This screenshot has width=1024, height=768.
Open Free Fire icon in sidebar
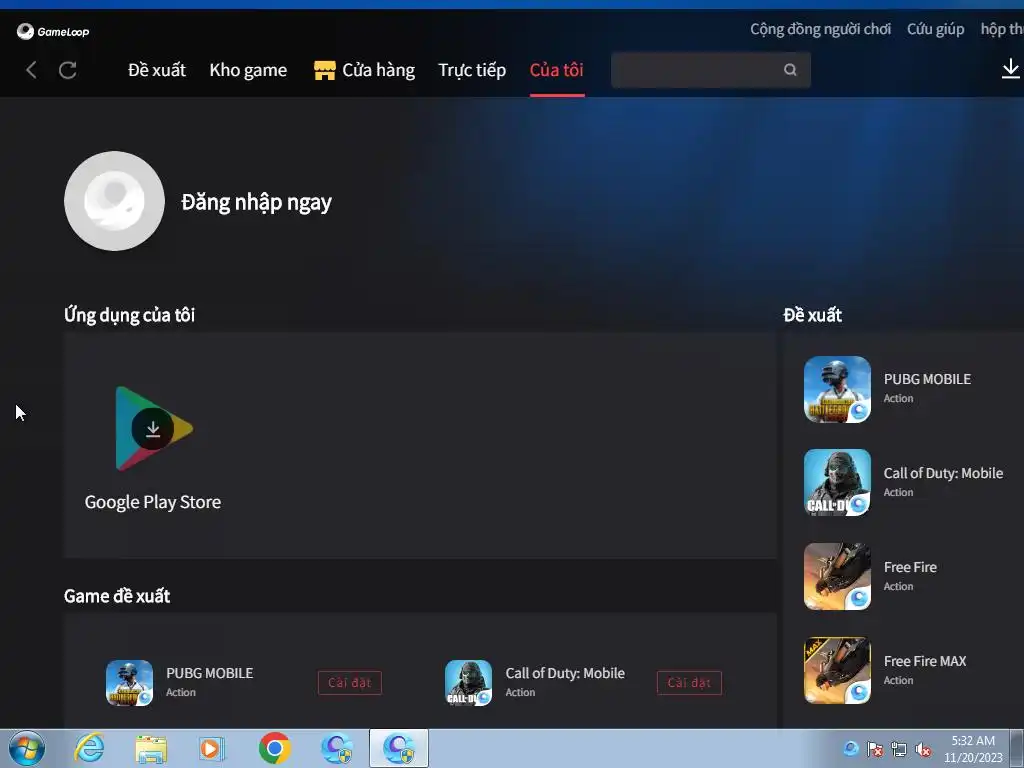pyautogui.click(x=837, y=576)
